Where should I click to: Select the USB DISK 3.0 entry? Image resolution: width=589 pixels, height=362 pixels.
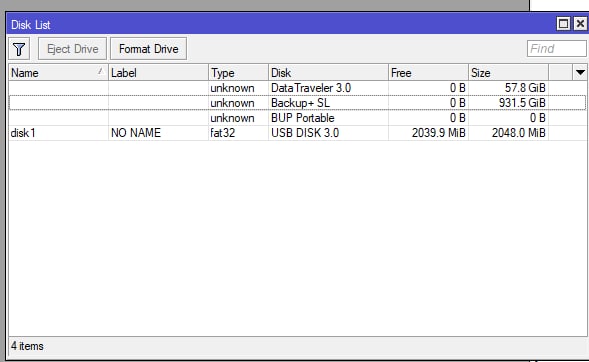click(x=297, y=133)
